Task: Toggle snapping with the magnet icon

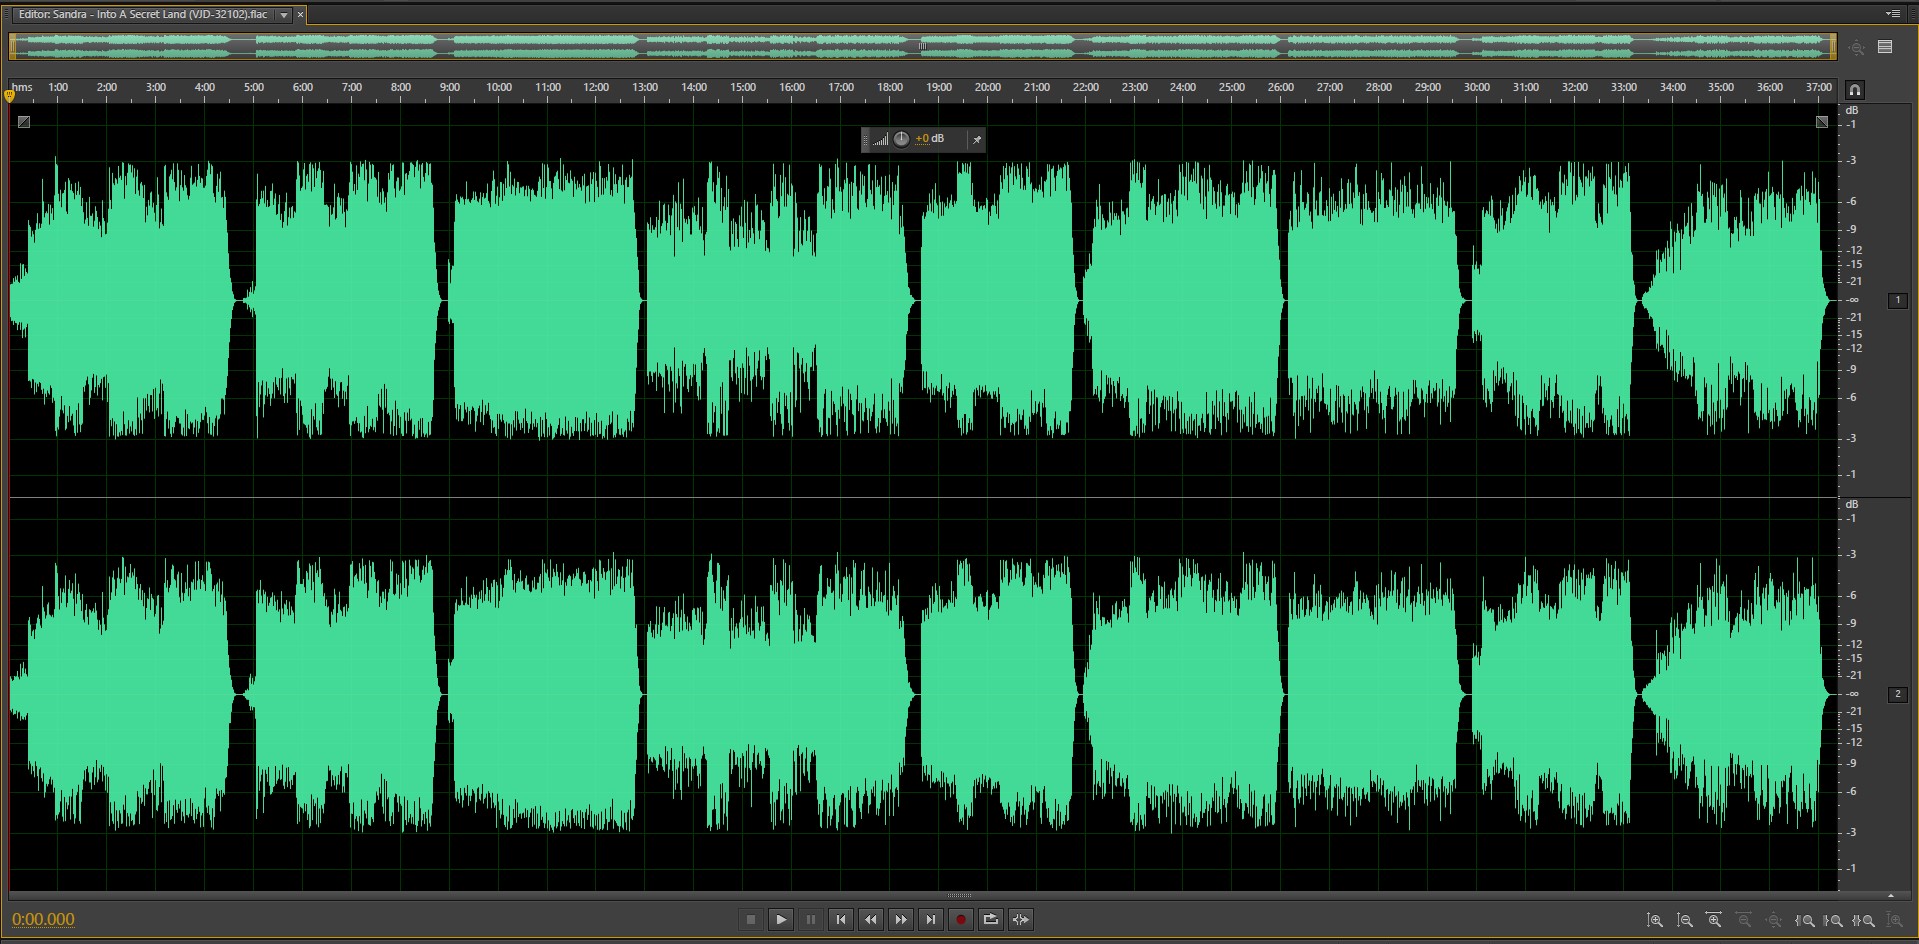Action: 1855,89
